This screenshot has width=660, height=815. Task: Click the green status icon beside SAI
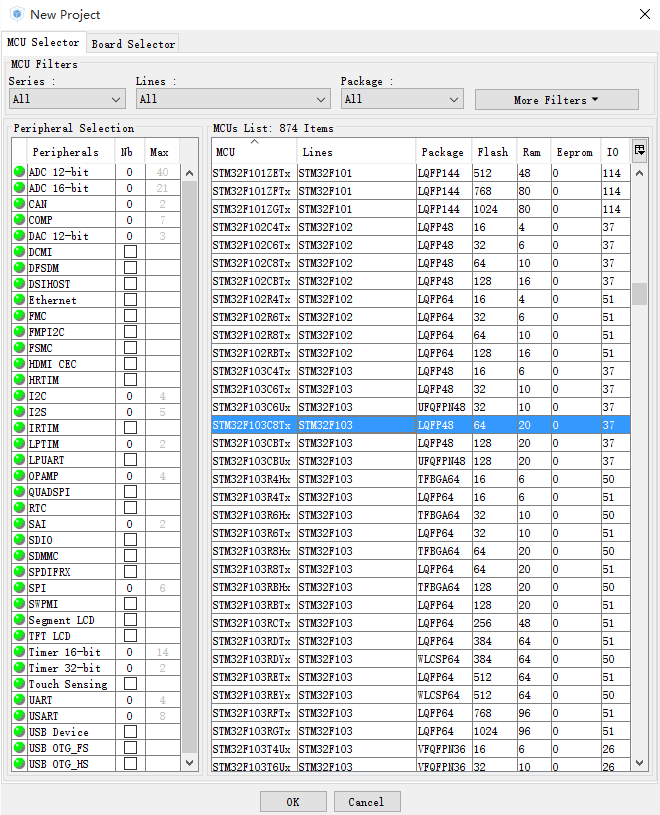[x=19, y=523]
